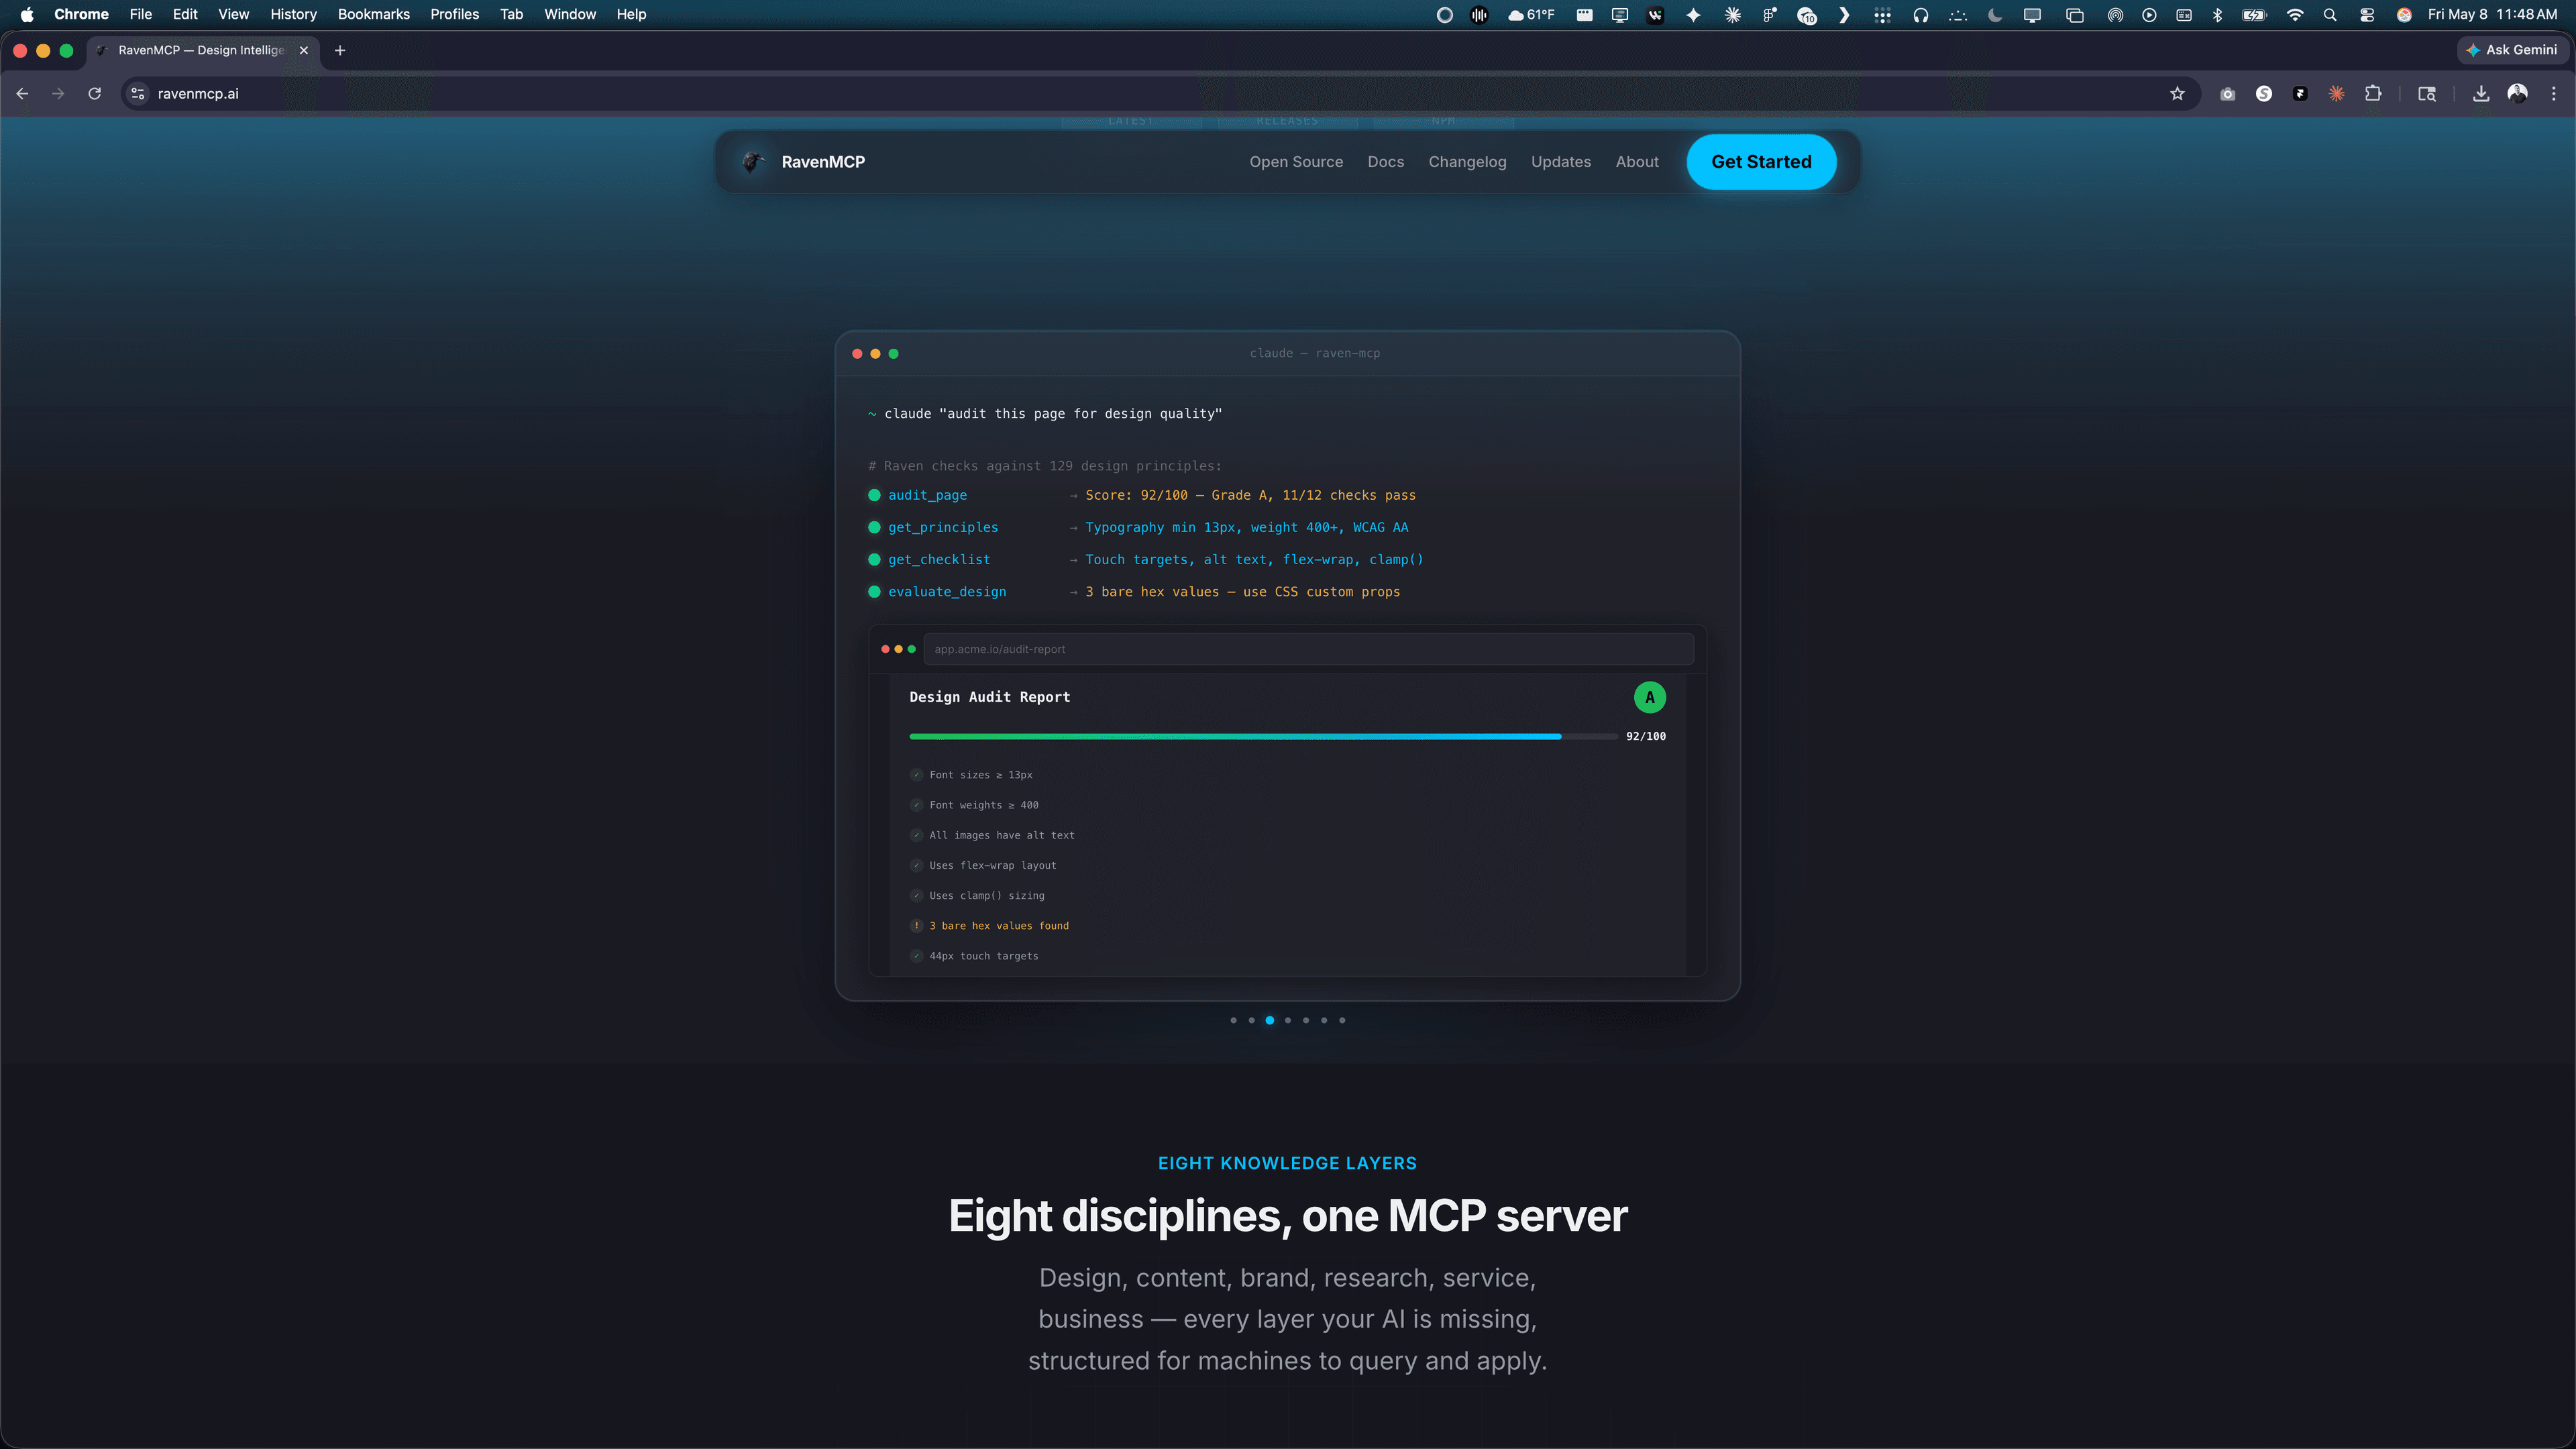Open the Chrome File menu
Screen dimensions: 2576x1449
(141, 14)
